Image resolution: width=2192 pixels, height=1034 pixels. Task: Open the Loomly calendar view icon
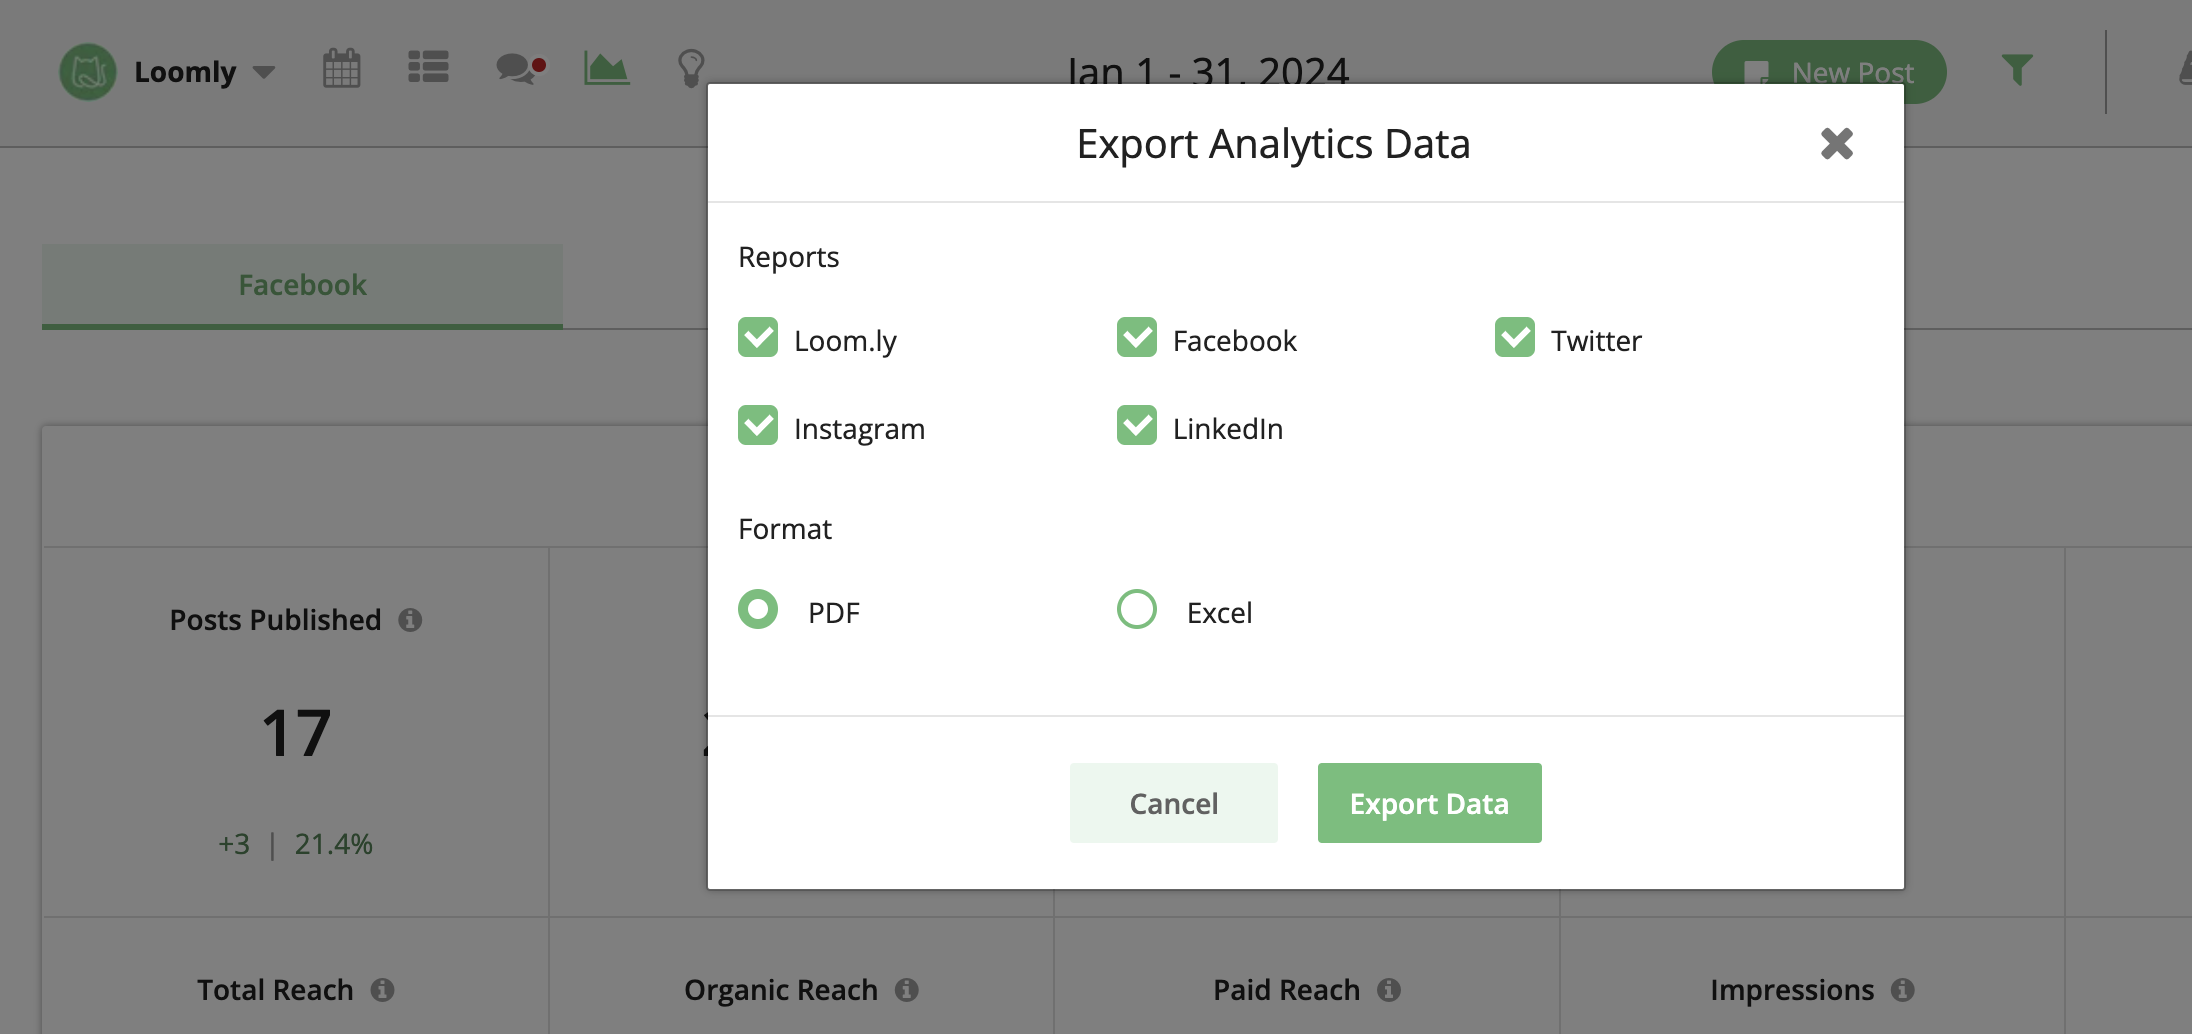click(340, 69)
